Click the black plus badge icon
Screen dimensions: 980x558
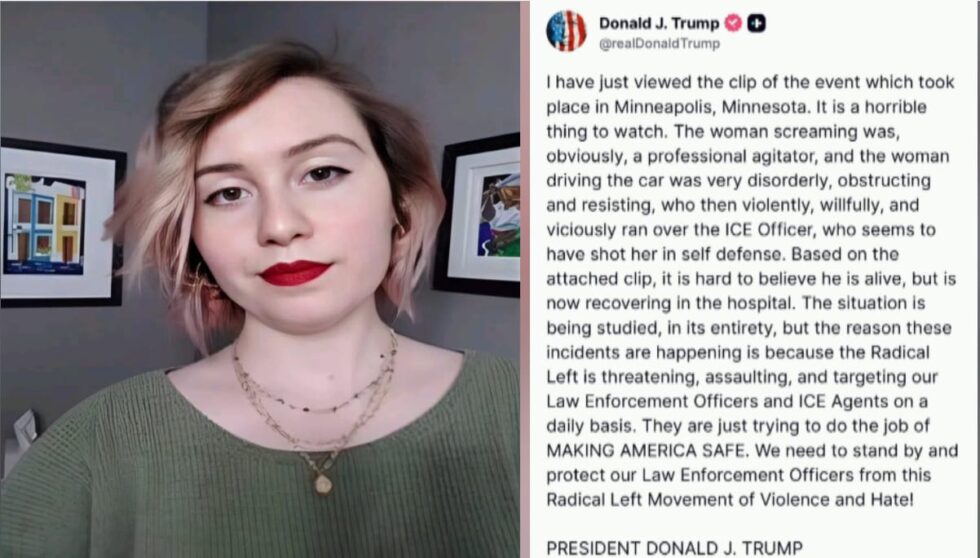pos(757,24)
